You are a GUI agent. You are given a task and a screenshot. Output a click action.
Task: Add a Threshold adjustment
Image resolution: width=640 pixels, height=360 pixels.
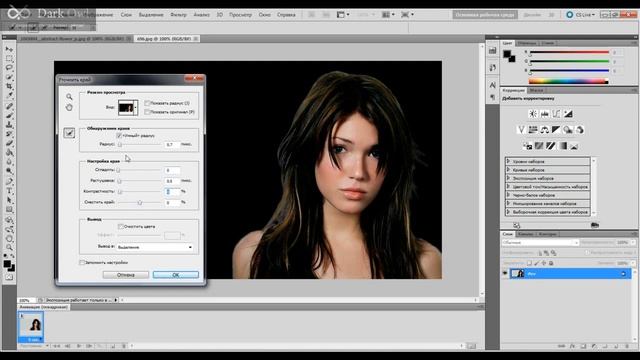[x=551, y=146]
